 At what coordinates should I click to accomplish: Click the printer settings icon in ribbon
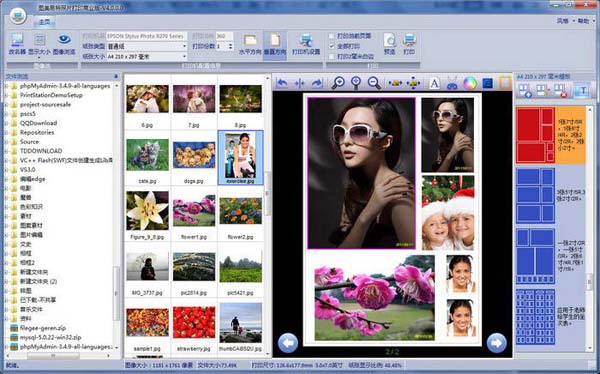306,44
